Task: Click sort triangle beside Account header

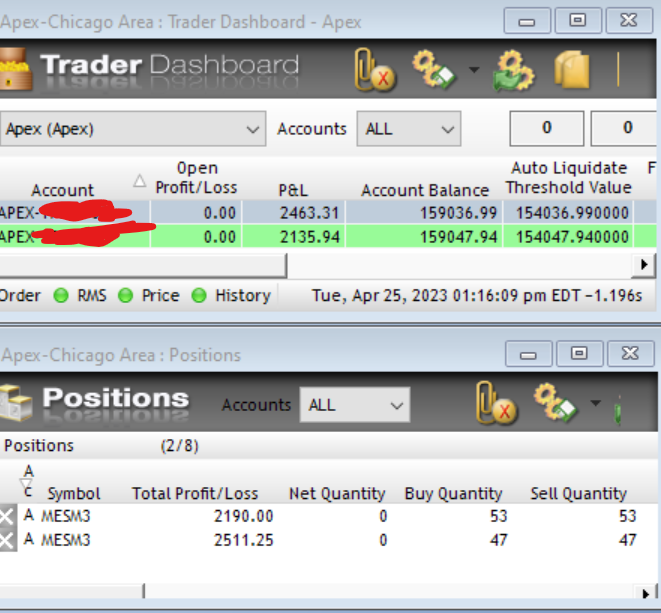Action: pyautogui.click(x=140, y=181)
